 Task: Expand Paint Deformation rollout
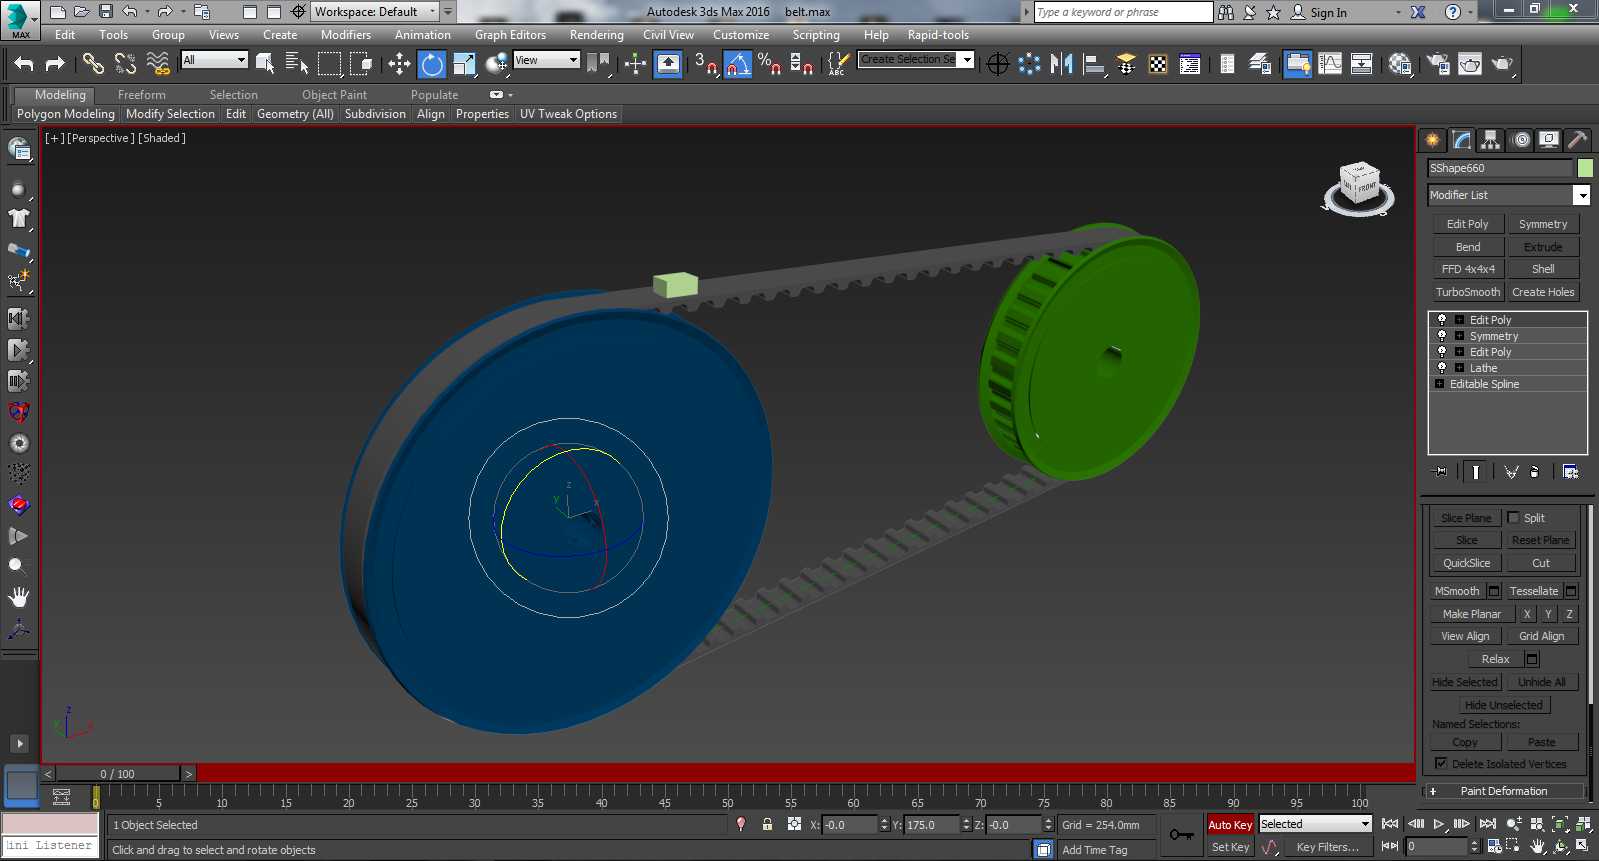click(1504, 791)
